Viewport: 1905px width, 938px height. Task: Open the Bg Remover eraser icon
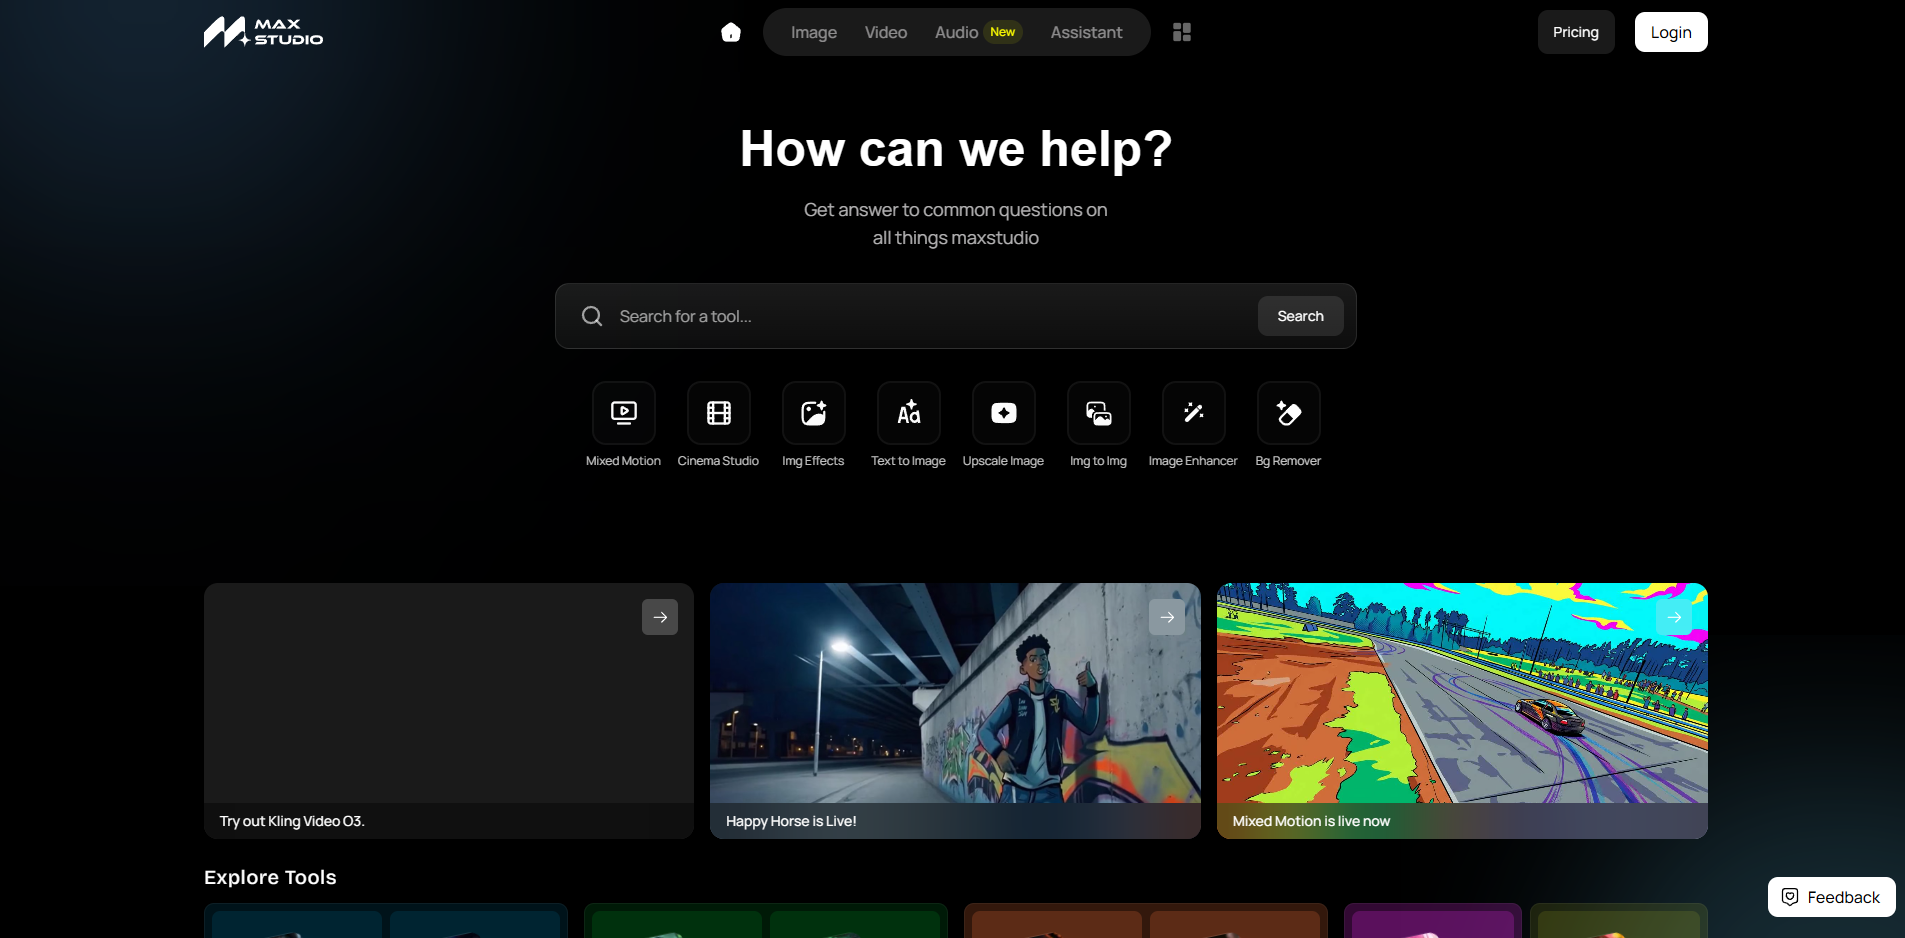coord(1289,413)
